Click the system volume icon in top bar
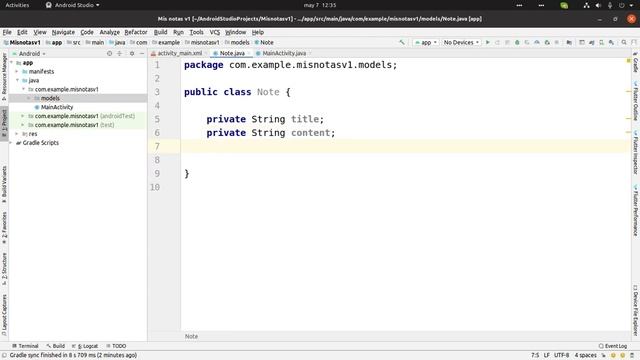Image resolution: width=640 pixels, height=360 pixels. click(x=598, y=5)
